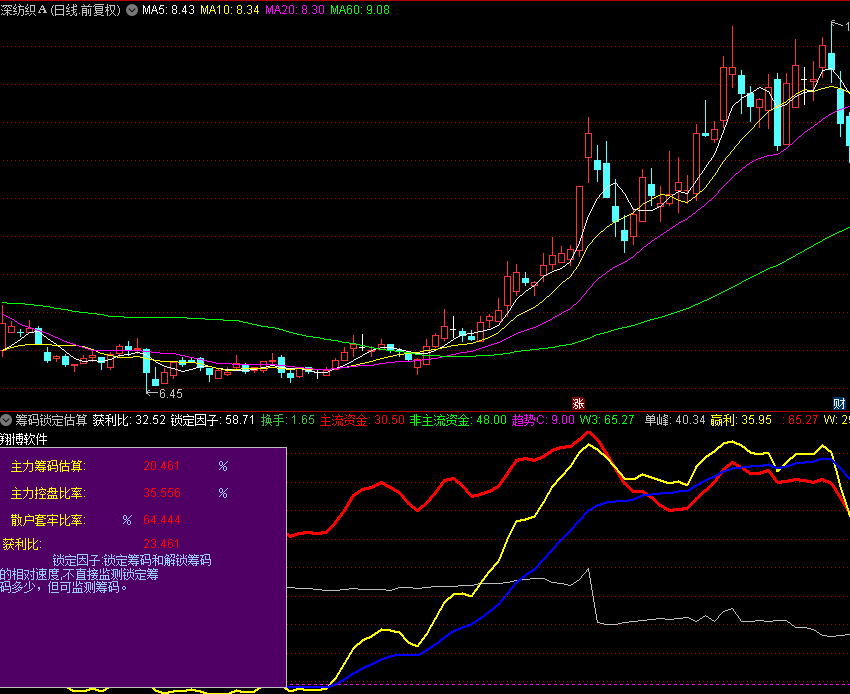Click the 锁定因子: 58.71 value
The height and width of the screenshot is (694, 850).
[212, 420]
